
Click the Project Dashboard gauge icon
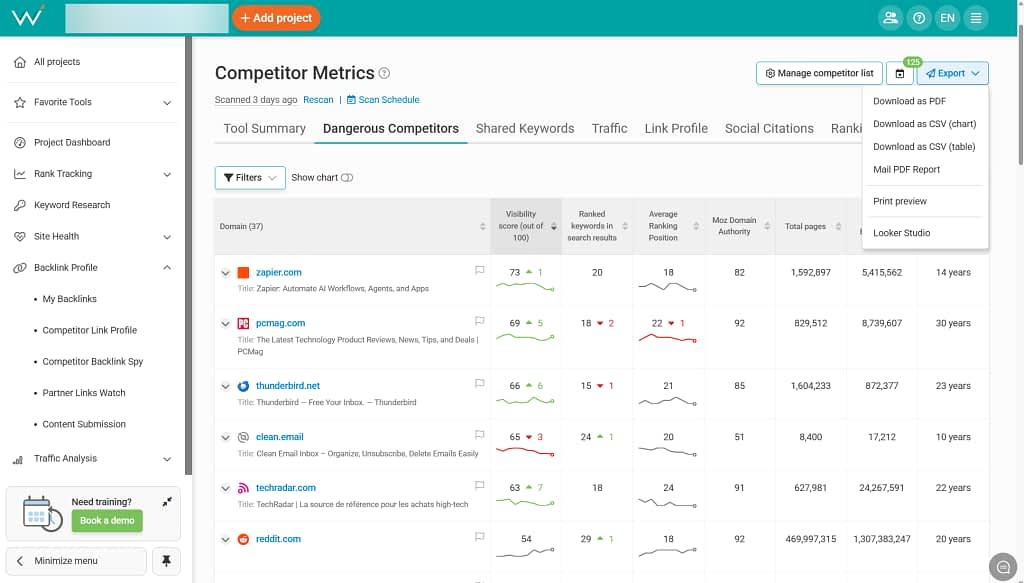(20, 142)
